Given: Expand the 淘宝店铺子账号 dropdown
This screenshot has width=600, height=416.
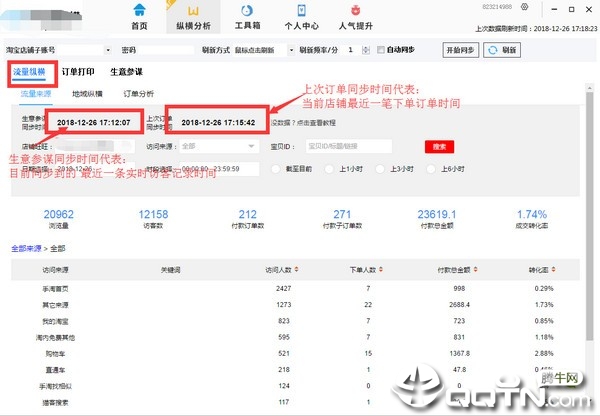Looking at the screenshot, I should coord(108,50).
